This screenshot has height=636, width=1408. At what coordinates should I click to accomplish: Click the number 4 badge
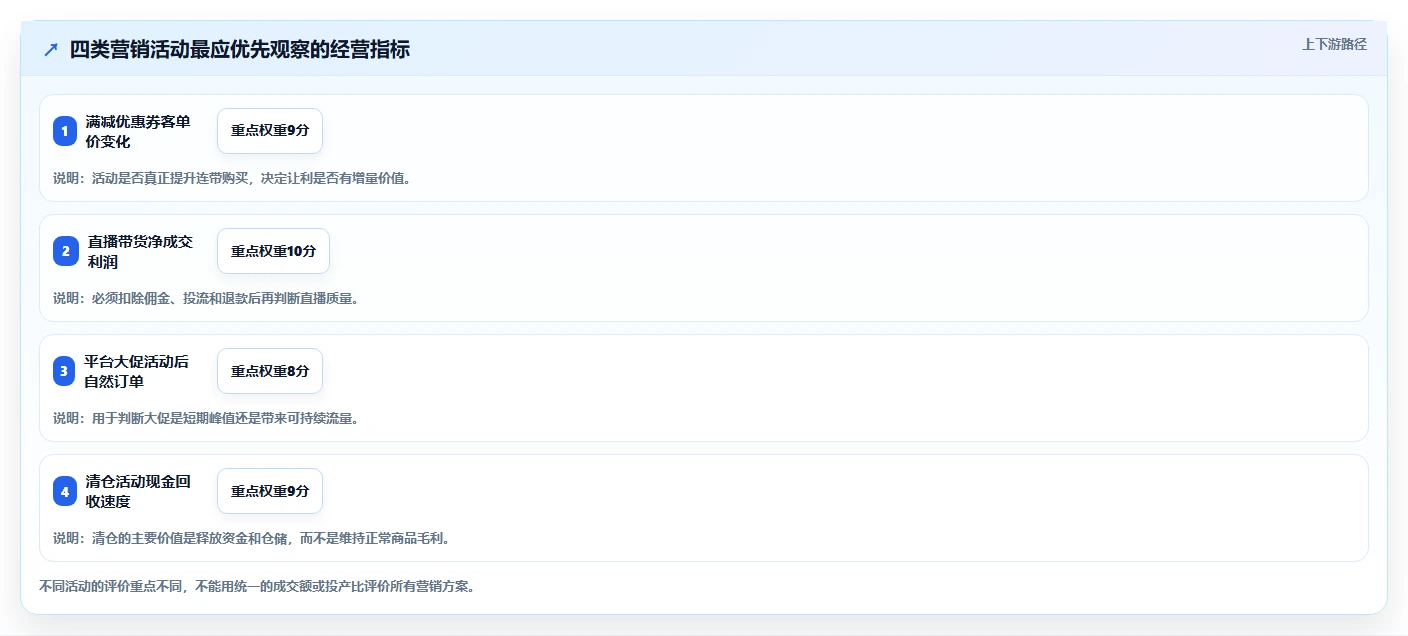point(65,491)
